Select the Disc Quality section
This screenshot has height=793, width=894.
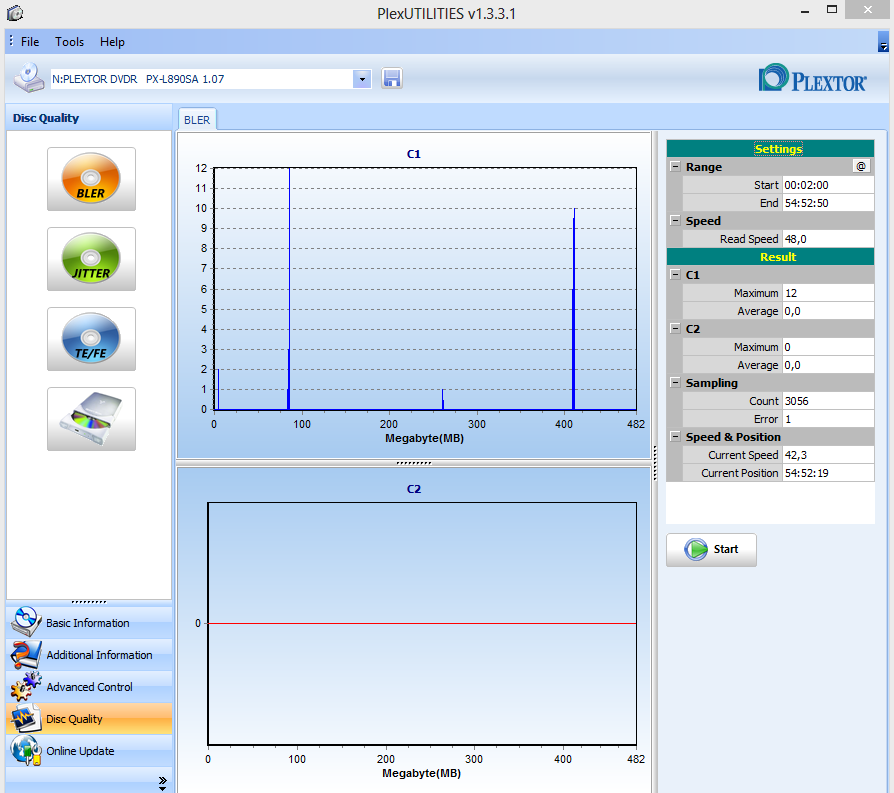89,718
